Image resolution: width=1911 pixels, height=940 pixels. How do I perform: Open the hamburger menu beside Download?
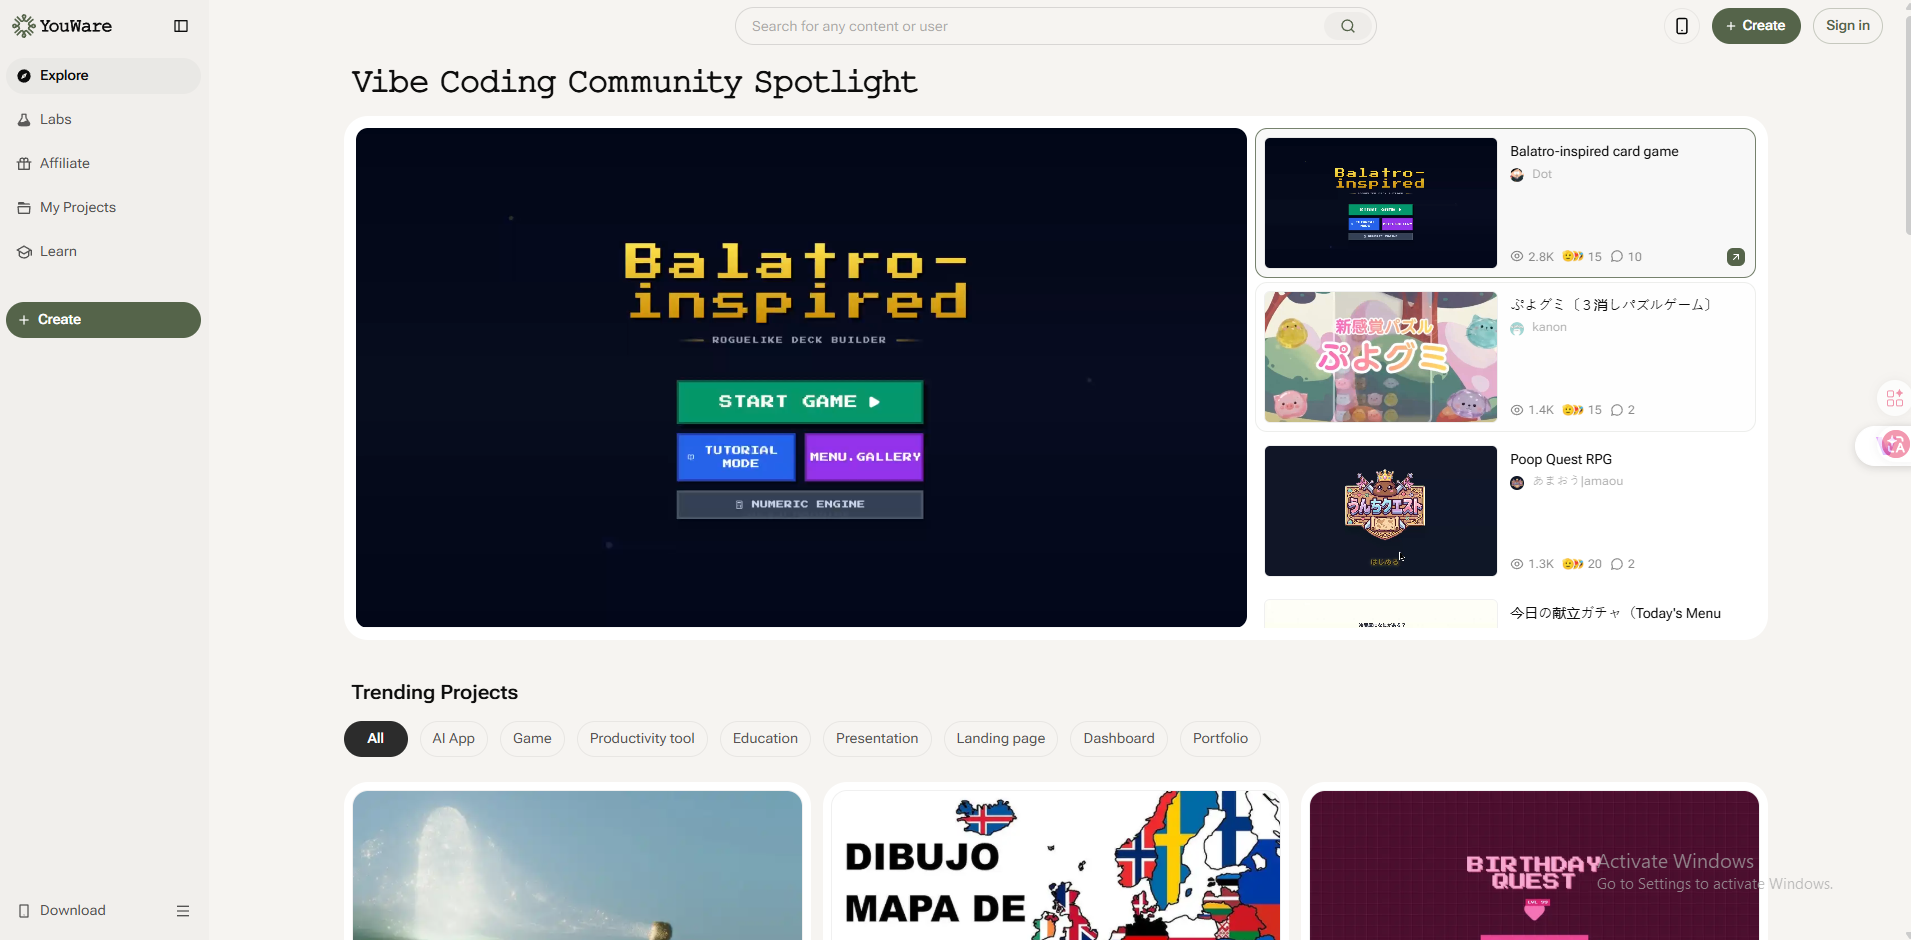click(x=183, y=911)
